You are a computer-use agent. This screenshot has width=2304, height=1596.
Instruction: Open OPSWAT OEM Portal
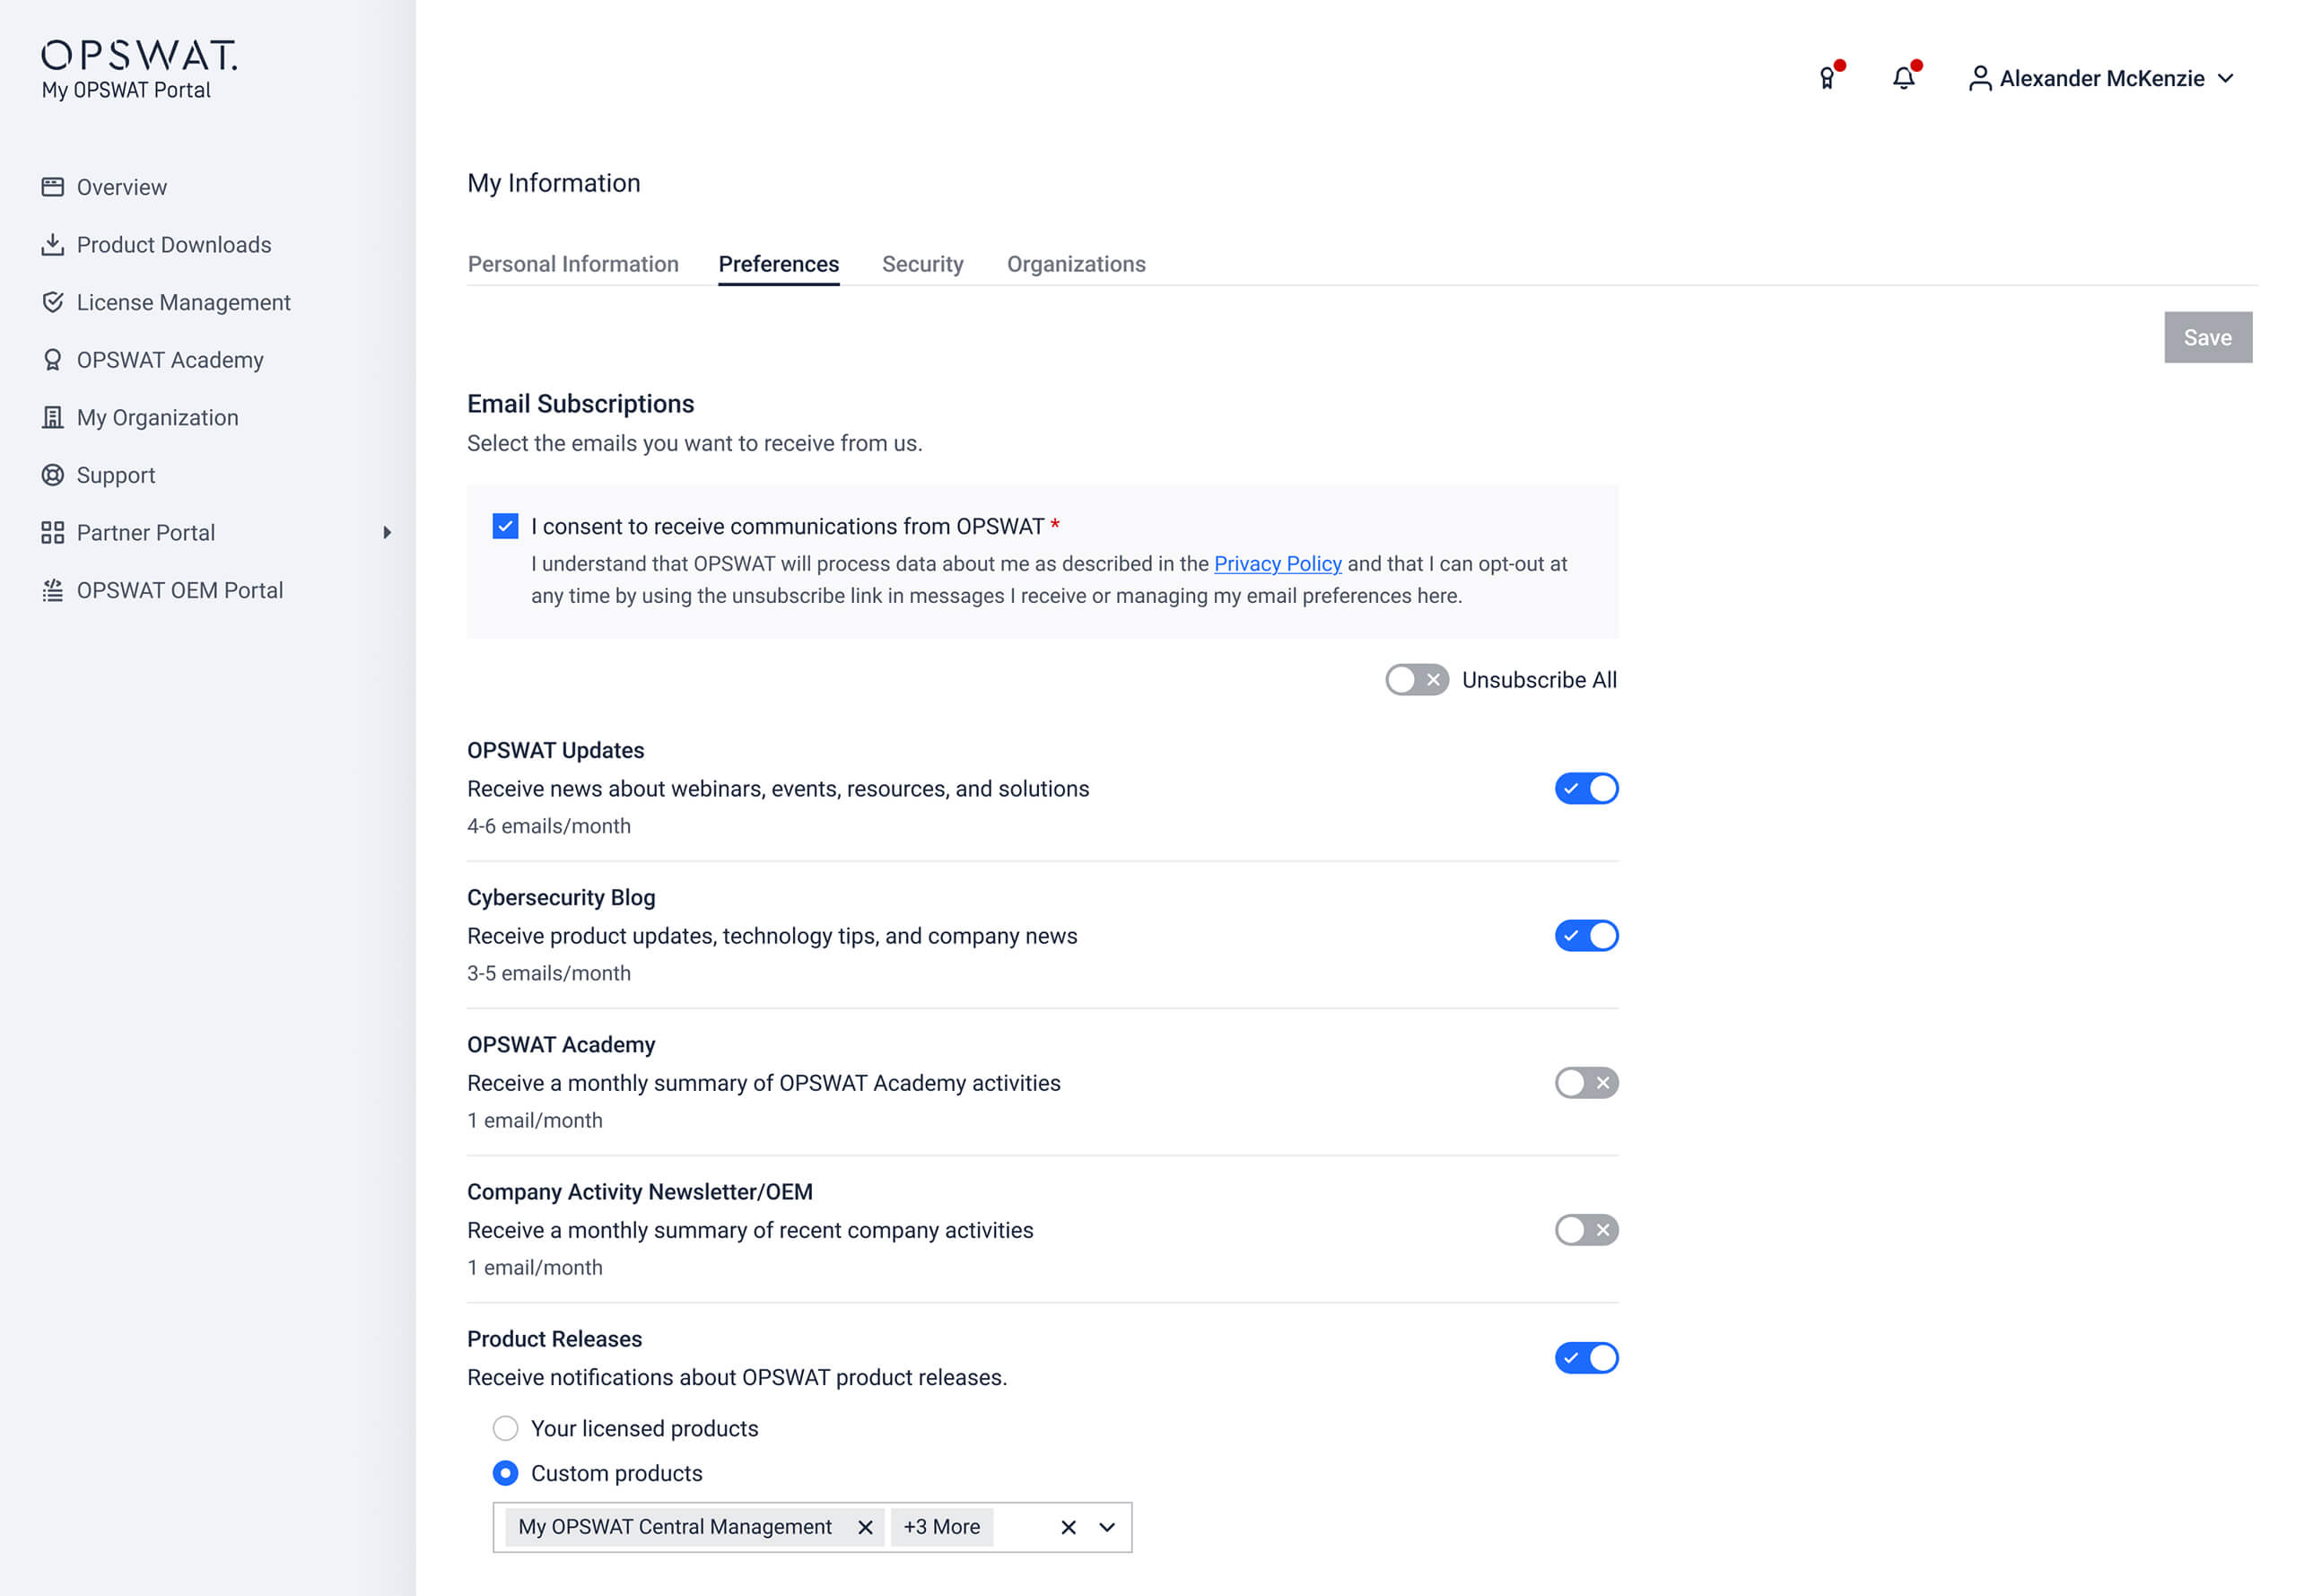coord(180,590)
